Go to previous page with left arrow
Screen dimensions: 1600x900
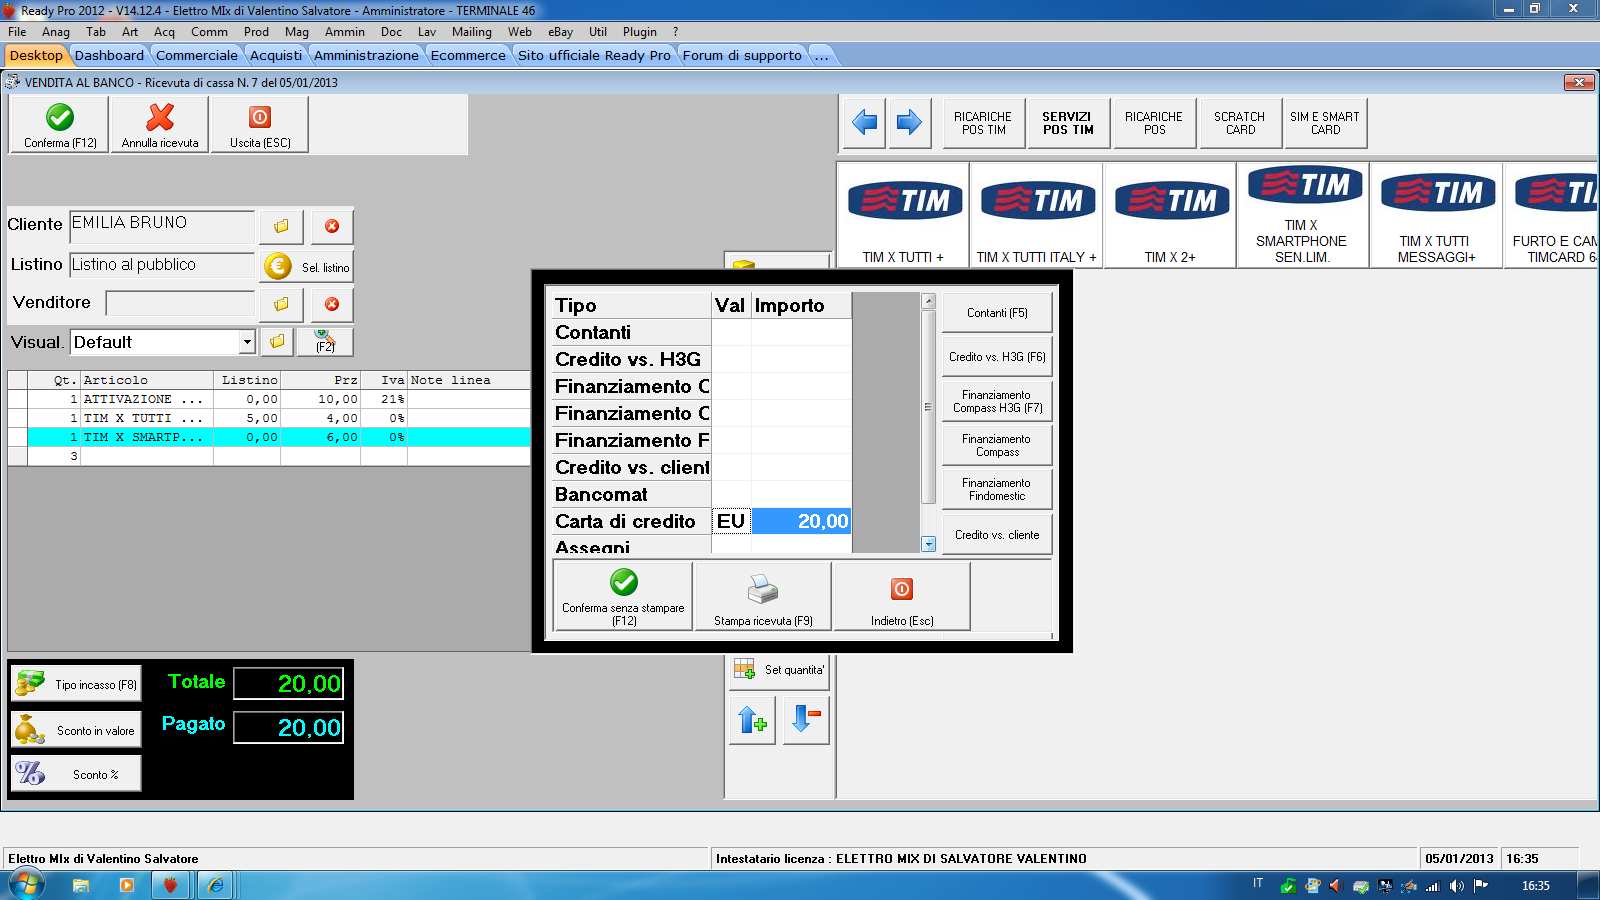(865, 123)
